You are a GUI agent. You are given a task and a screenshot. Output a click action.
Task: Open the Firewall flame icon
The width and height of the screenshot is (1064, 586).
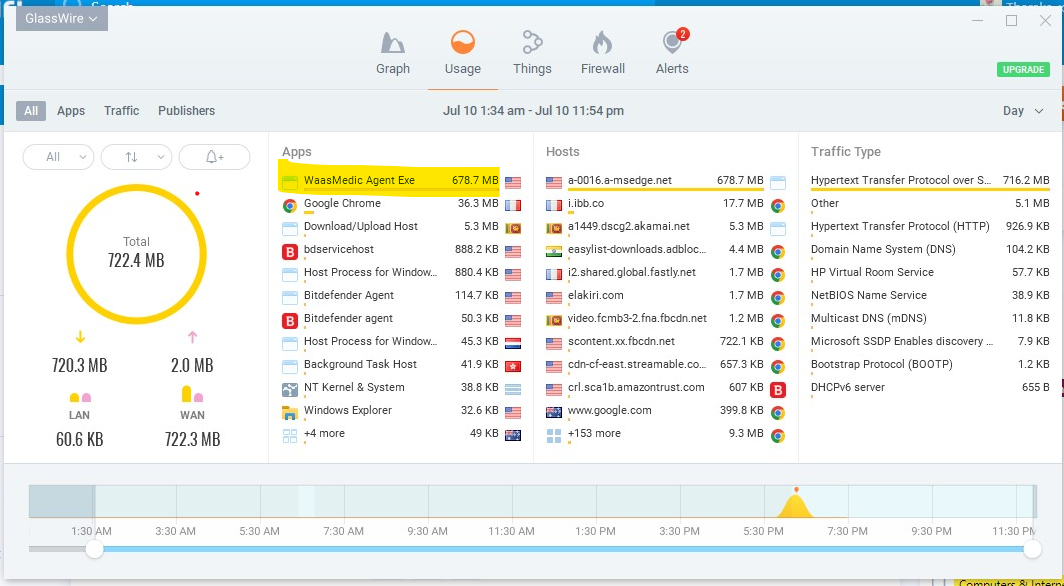(x=602, y=43)
